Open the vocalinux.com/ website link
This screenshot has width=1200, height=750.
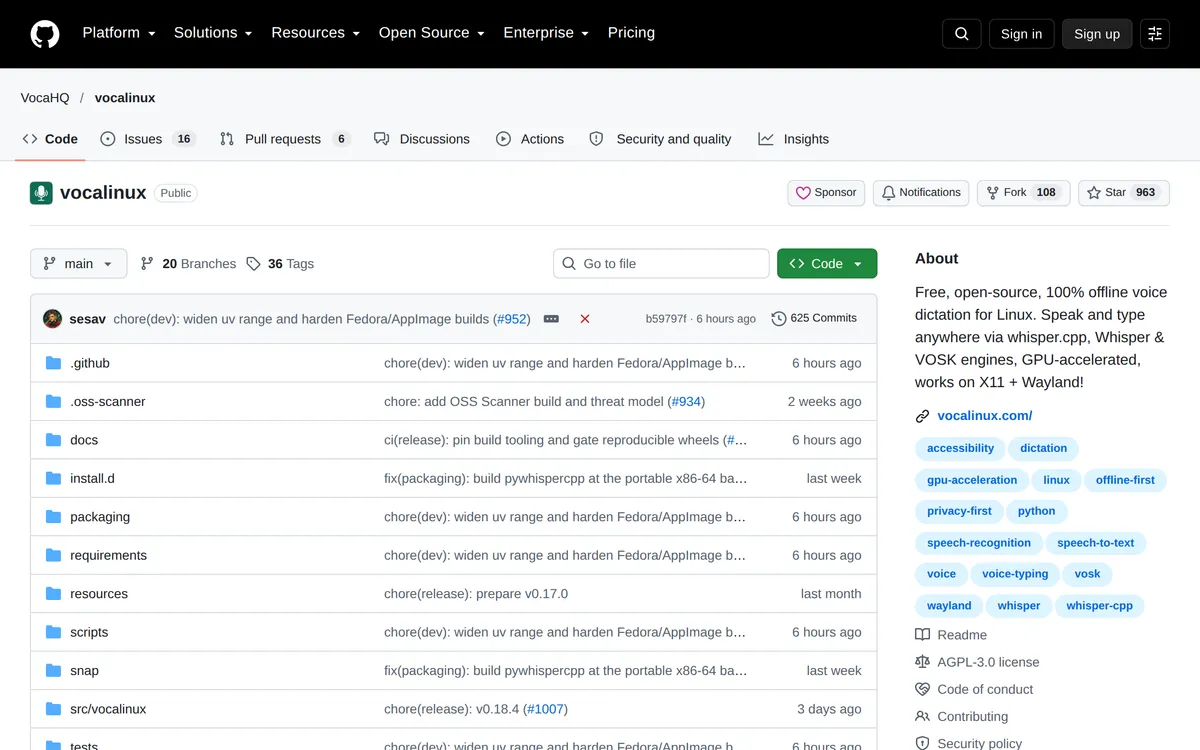click(x=984, y=416)
